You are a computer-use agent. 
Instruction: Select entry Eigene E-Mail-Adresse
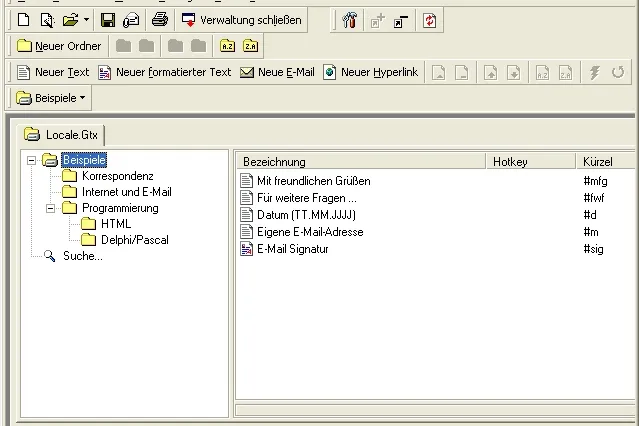pyautogui.click(x=310, y=232)
